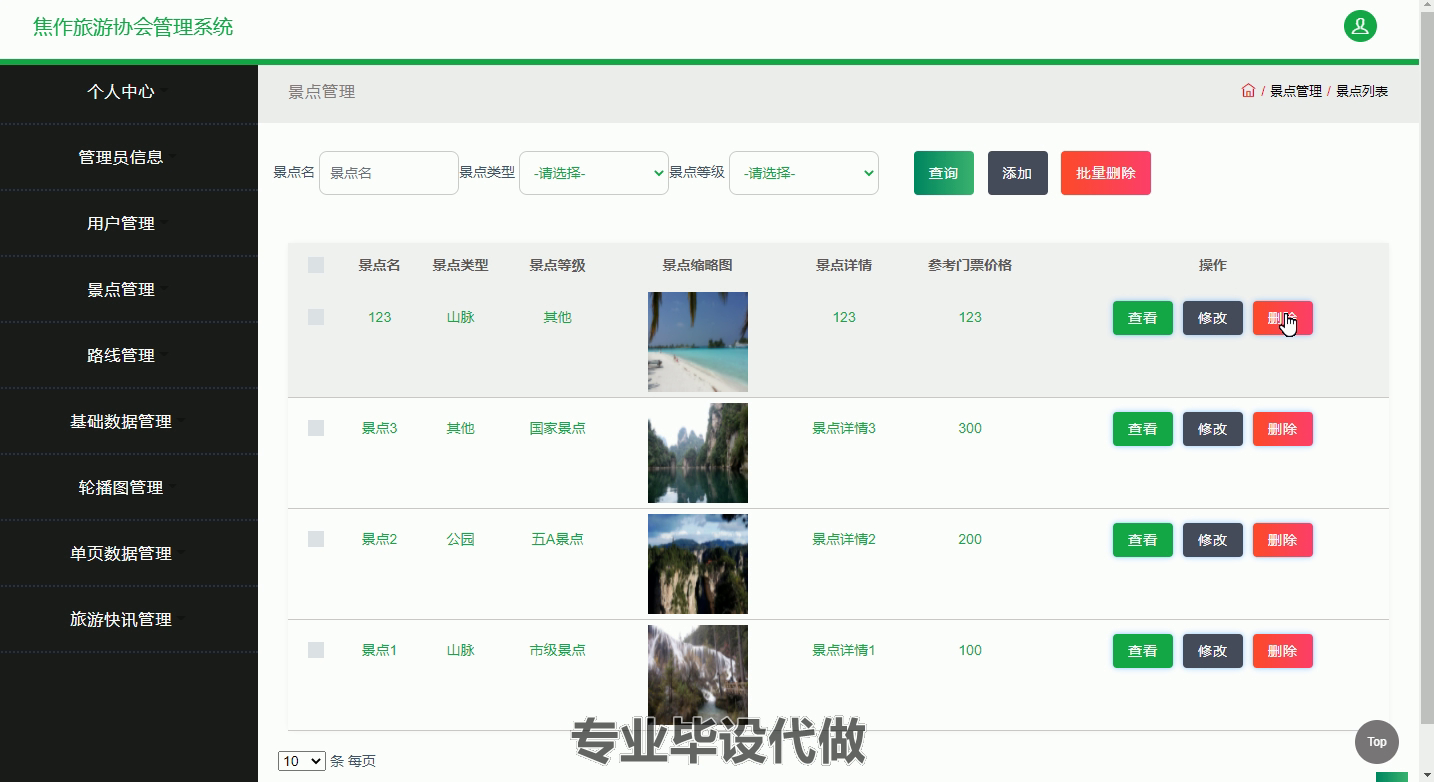
Task: Check the checkbox for row 景点3
Action: (x=316, y=428)
